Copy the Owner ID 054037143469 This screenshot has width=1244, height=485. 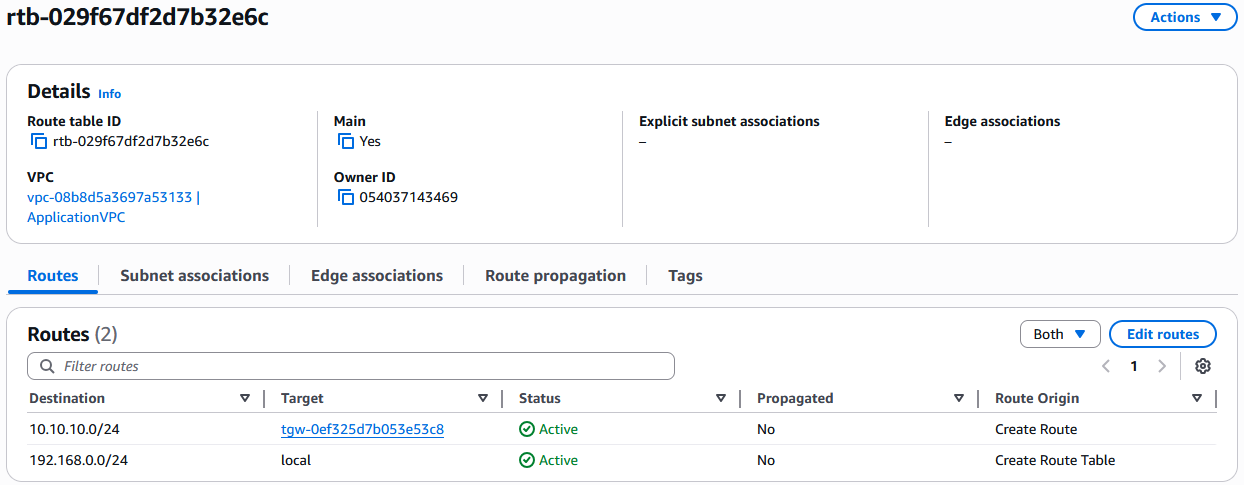pyautogui.click(x=346, y=198)
